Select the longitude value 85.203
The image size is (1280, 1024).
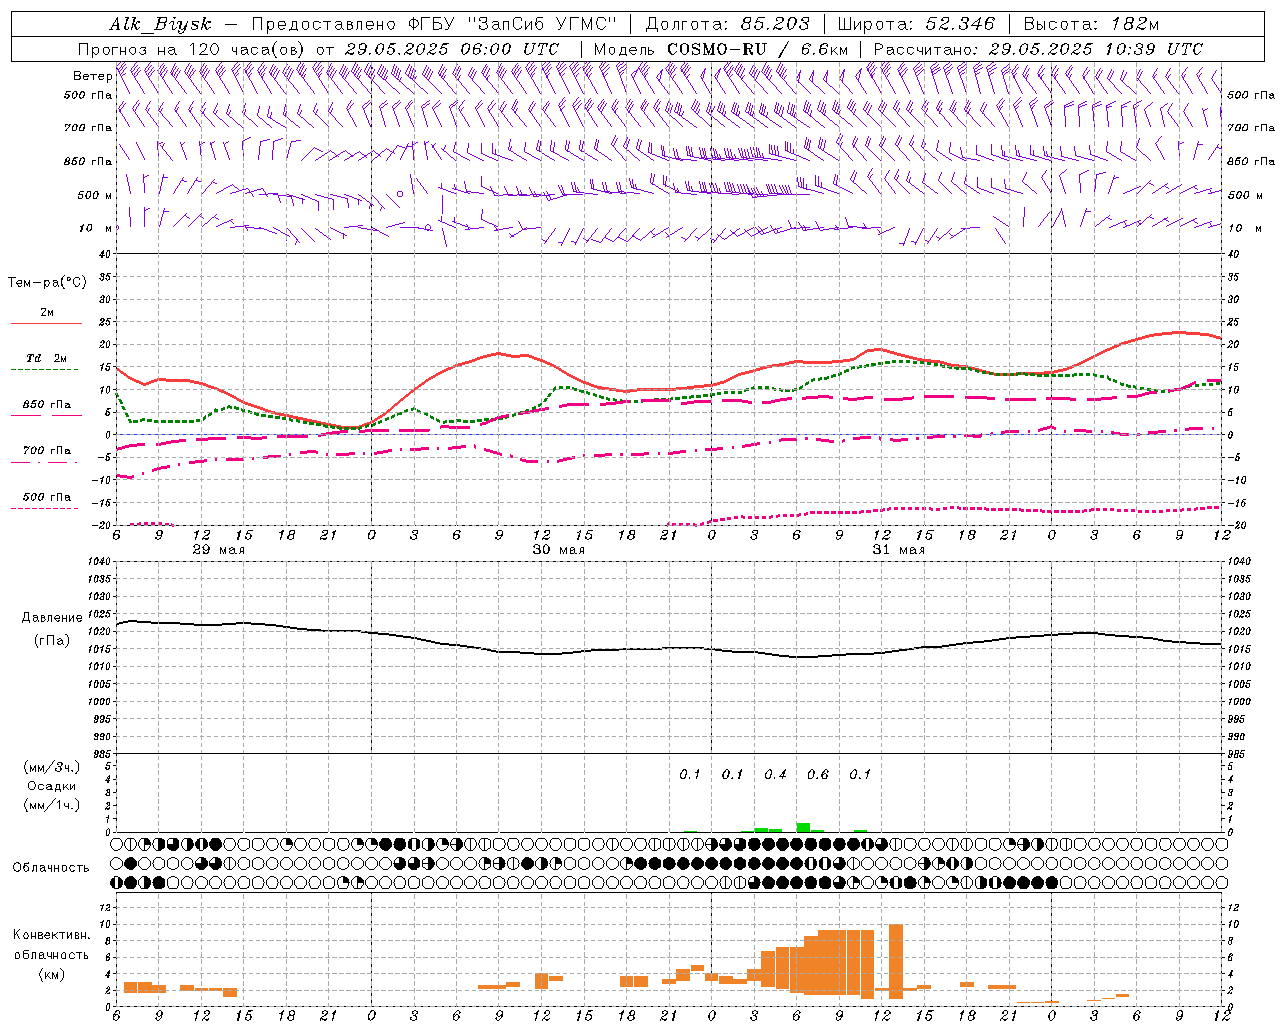pyautogui.click(x=775, y=24)
